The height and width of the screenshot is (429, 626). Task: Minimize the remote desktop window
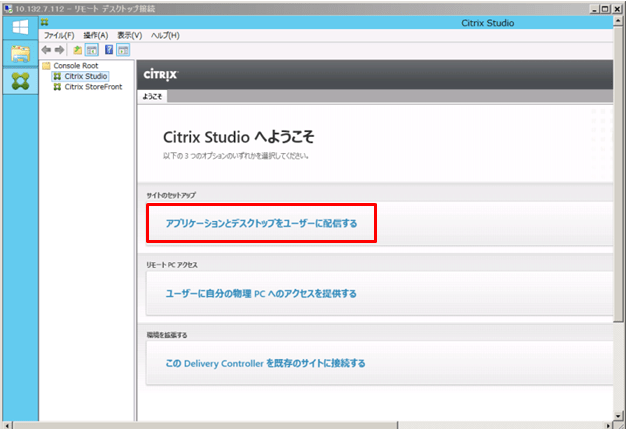pos(595,8)
